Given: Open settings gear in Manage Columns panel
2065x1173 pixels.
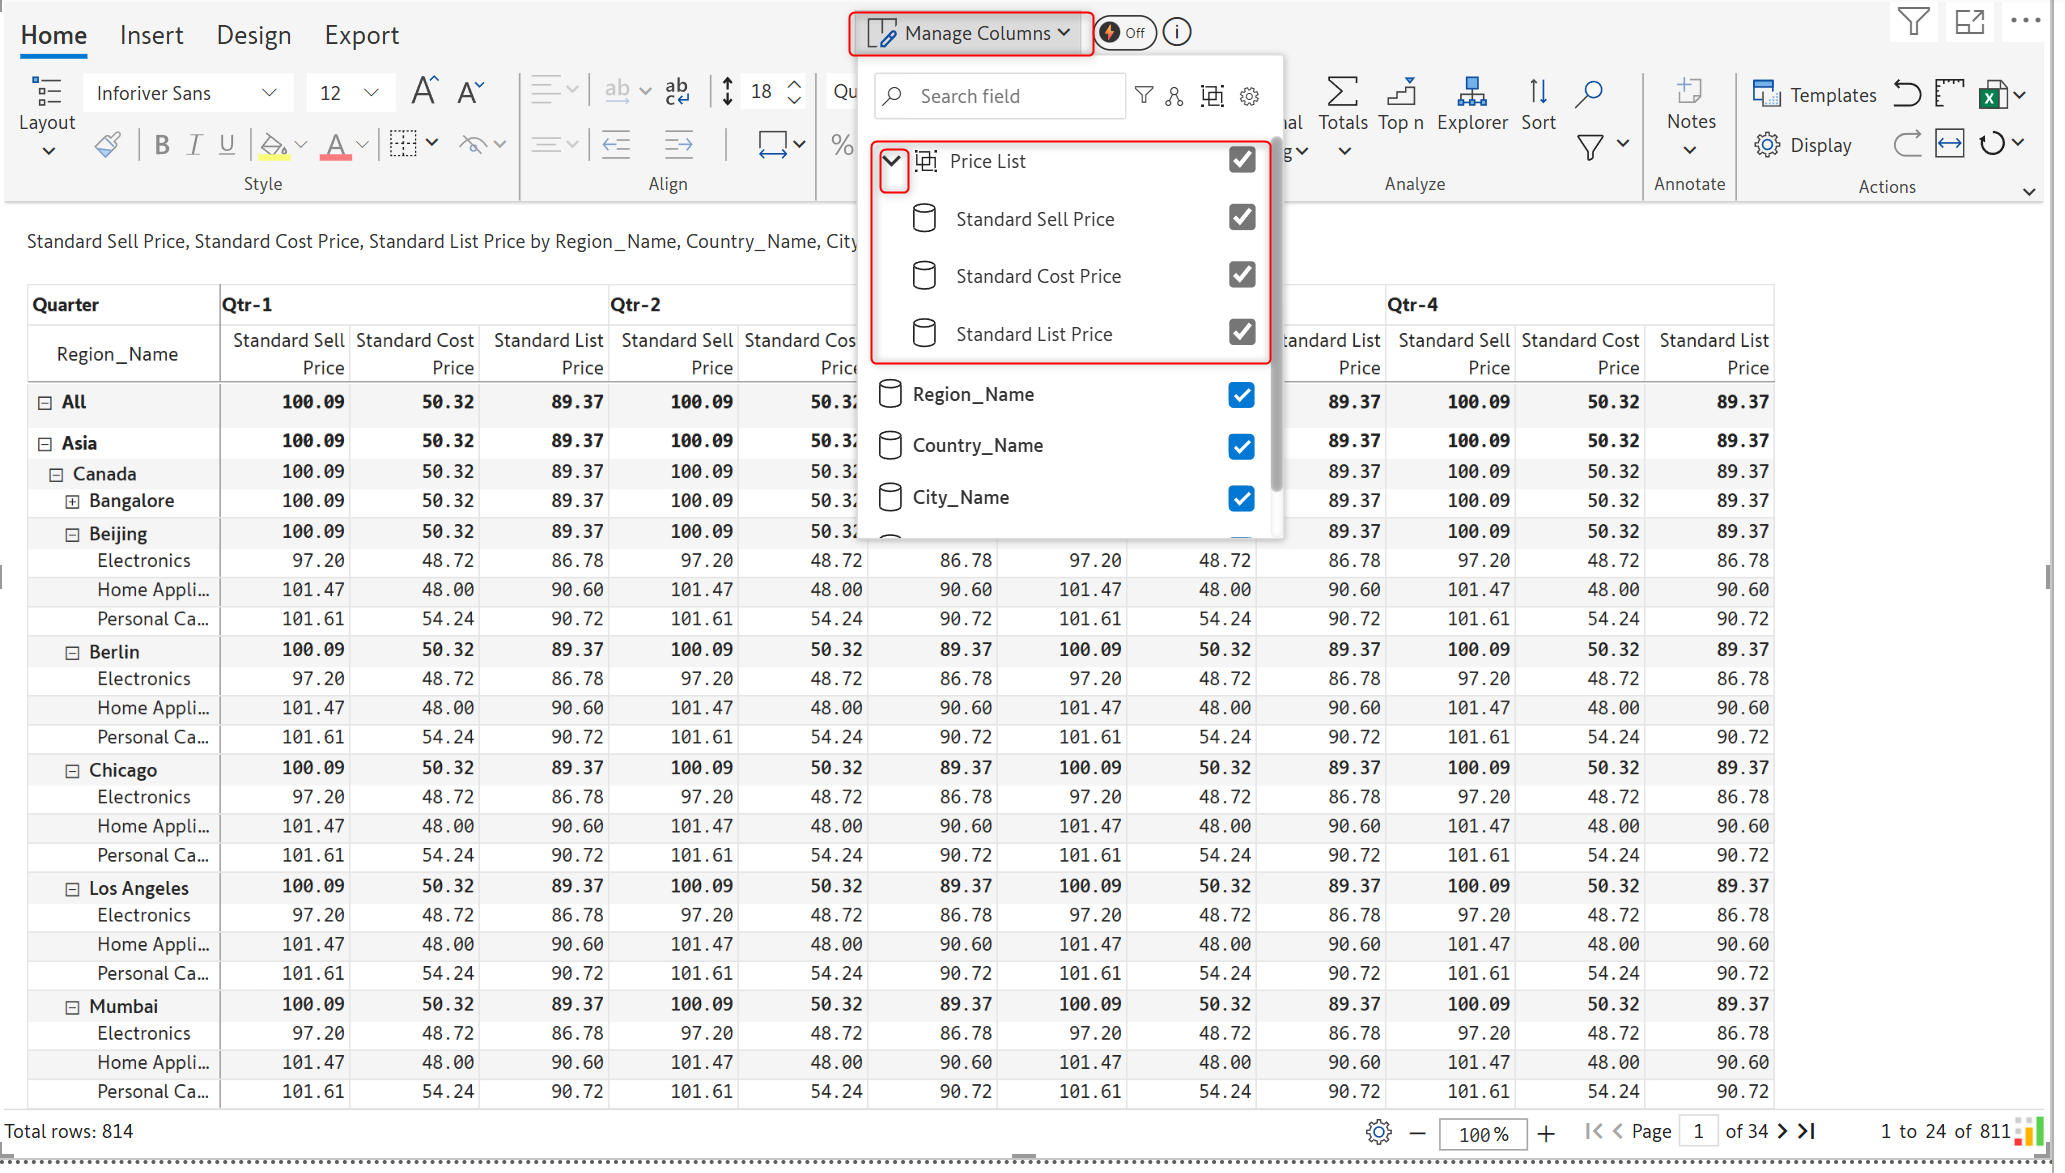Looking at the screenshot, I should [x=1249, y=96].
